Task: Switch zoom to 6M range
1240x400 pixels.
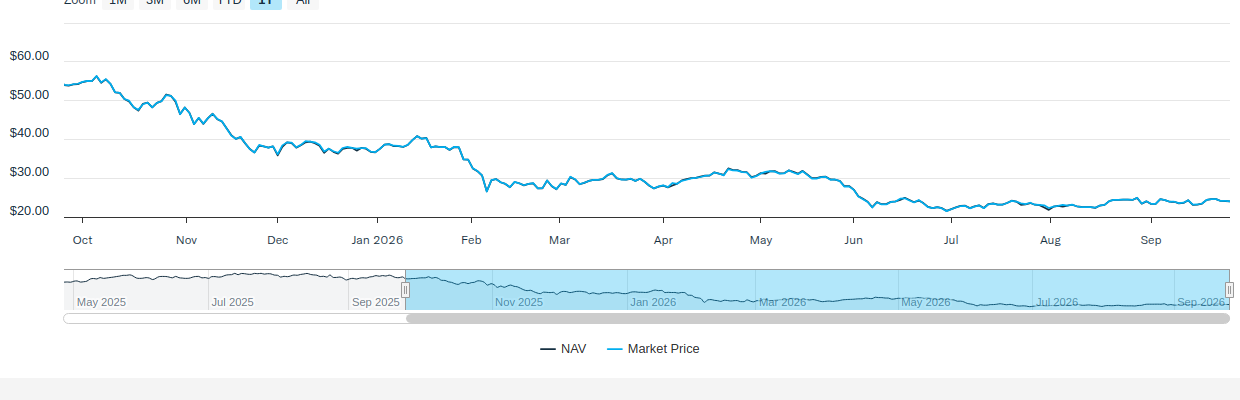Action: click(x=192, y=3)
